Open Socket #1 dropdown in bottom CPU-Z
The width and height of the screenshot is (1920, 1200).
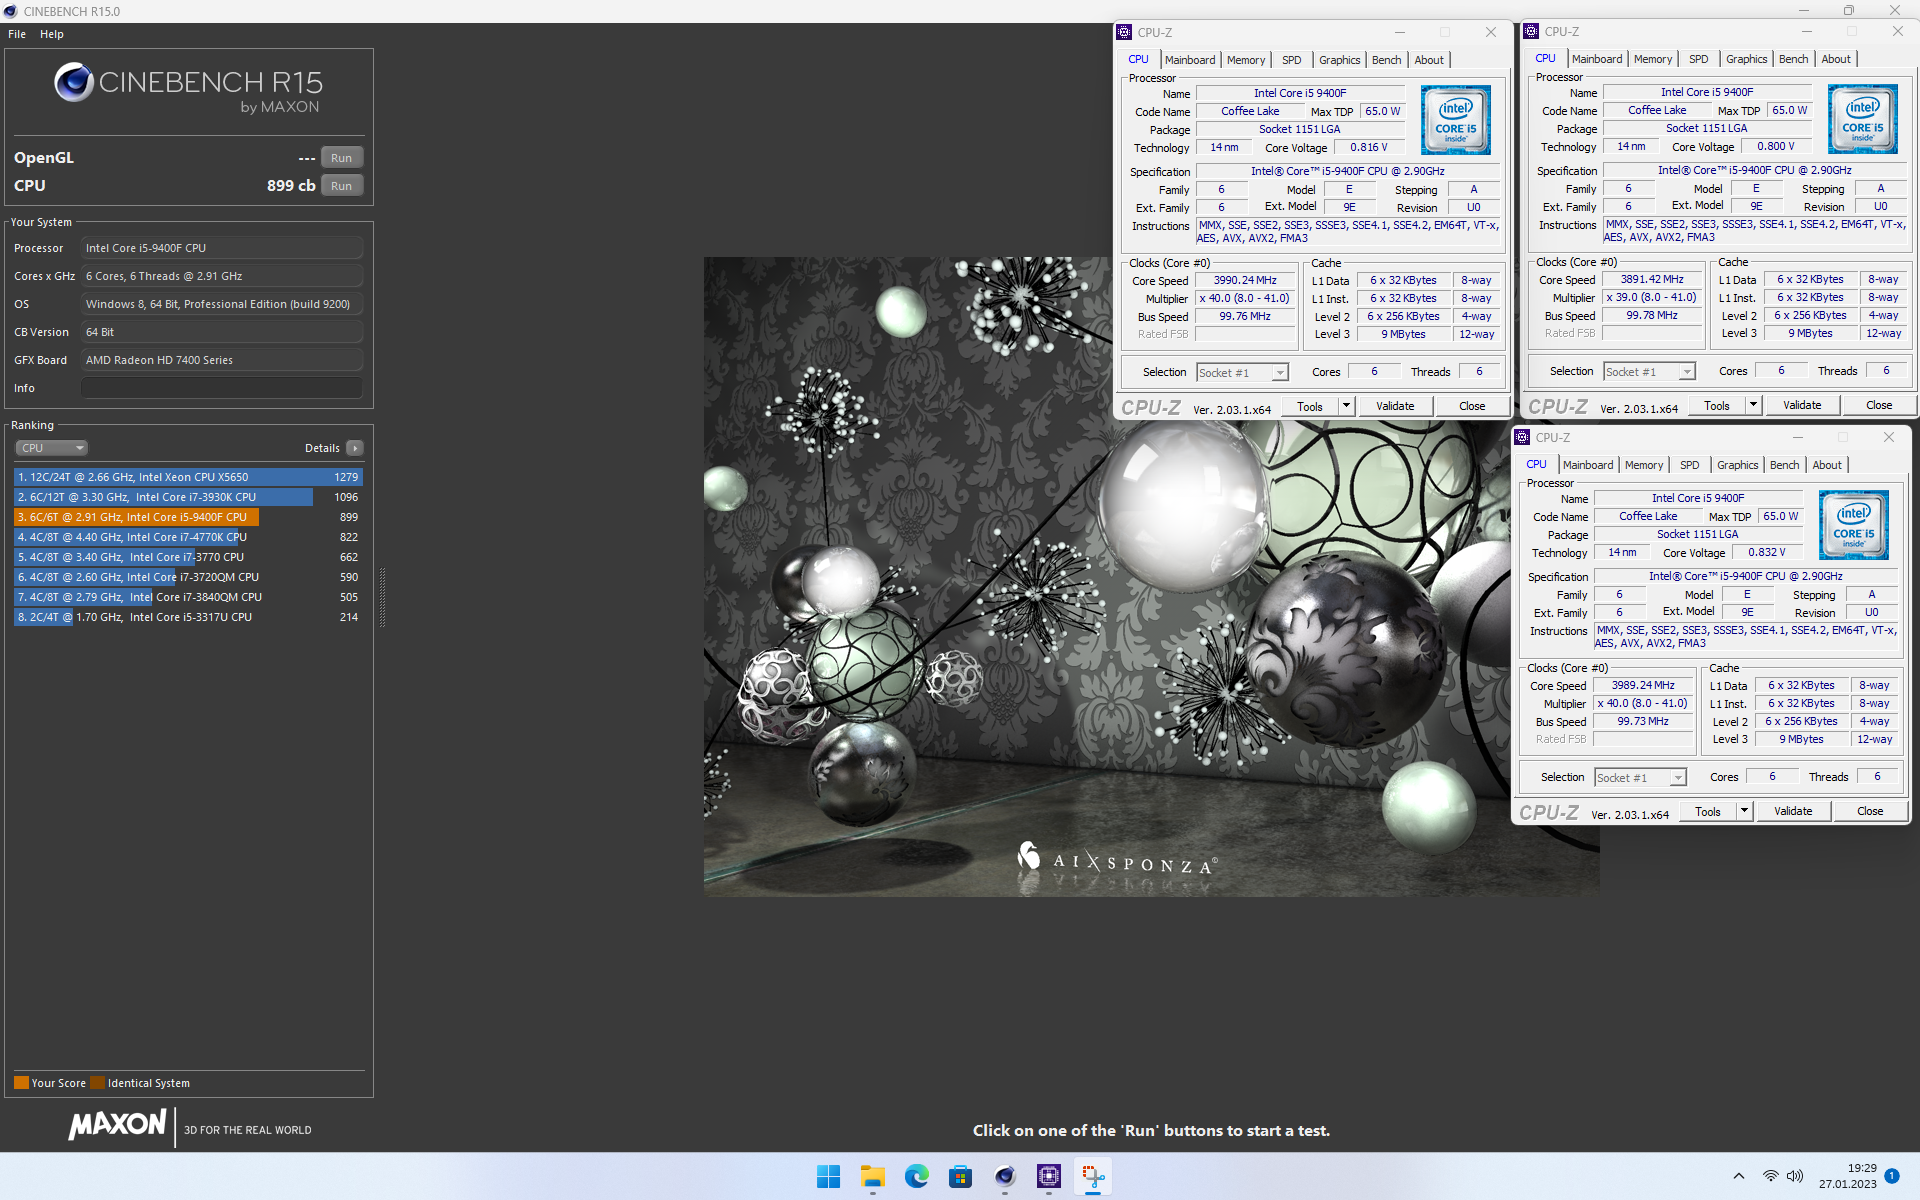click(x=1640, y=777)
